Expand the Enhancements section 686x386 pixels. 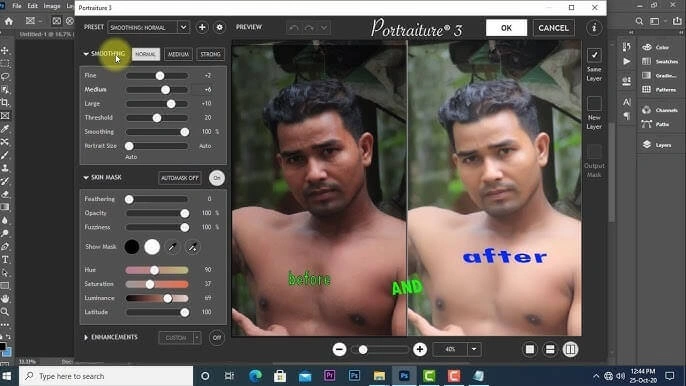click(x=86, y=337)
